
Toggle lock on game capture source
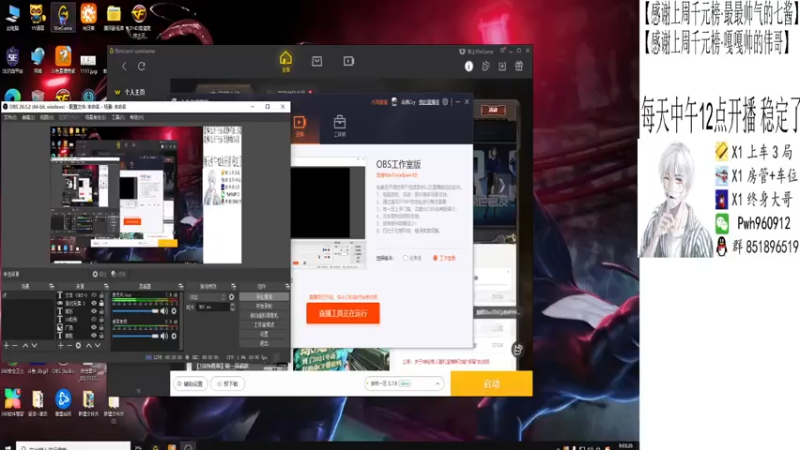point(101,303)
